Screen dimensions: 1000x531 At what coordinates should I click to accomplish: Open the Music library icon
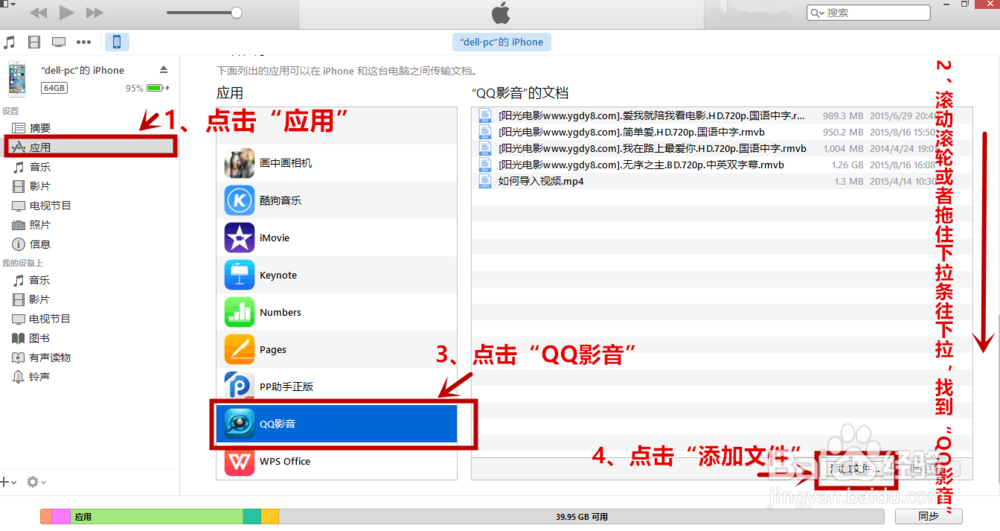(10, 42)
